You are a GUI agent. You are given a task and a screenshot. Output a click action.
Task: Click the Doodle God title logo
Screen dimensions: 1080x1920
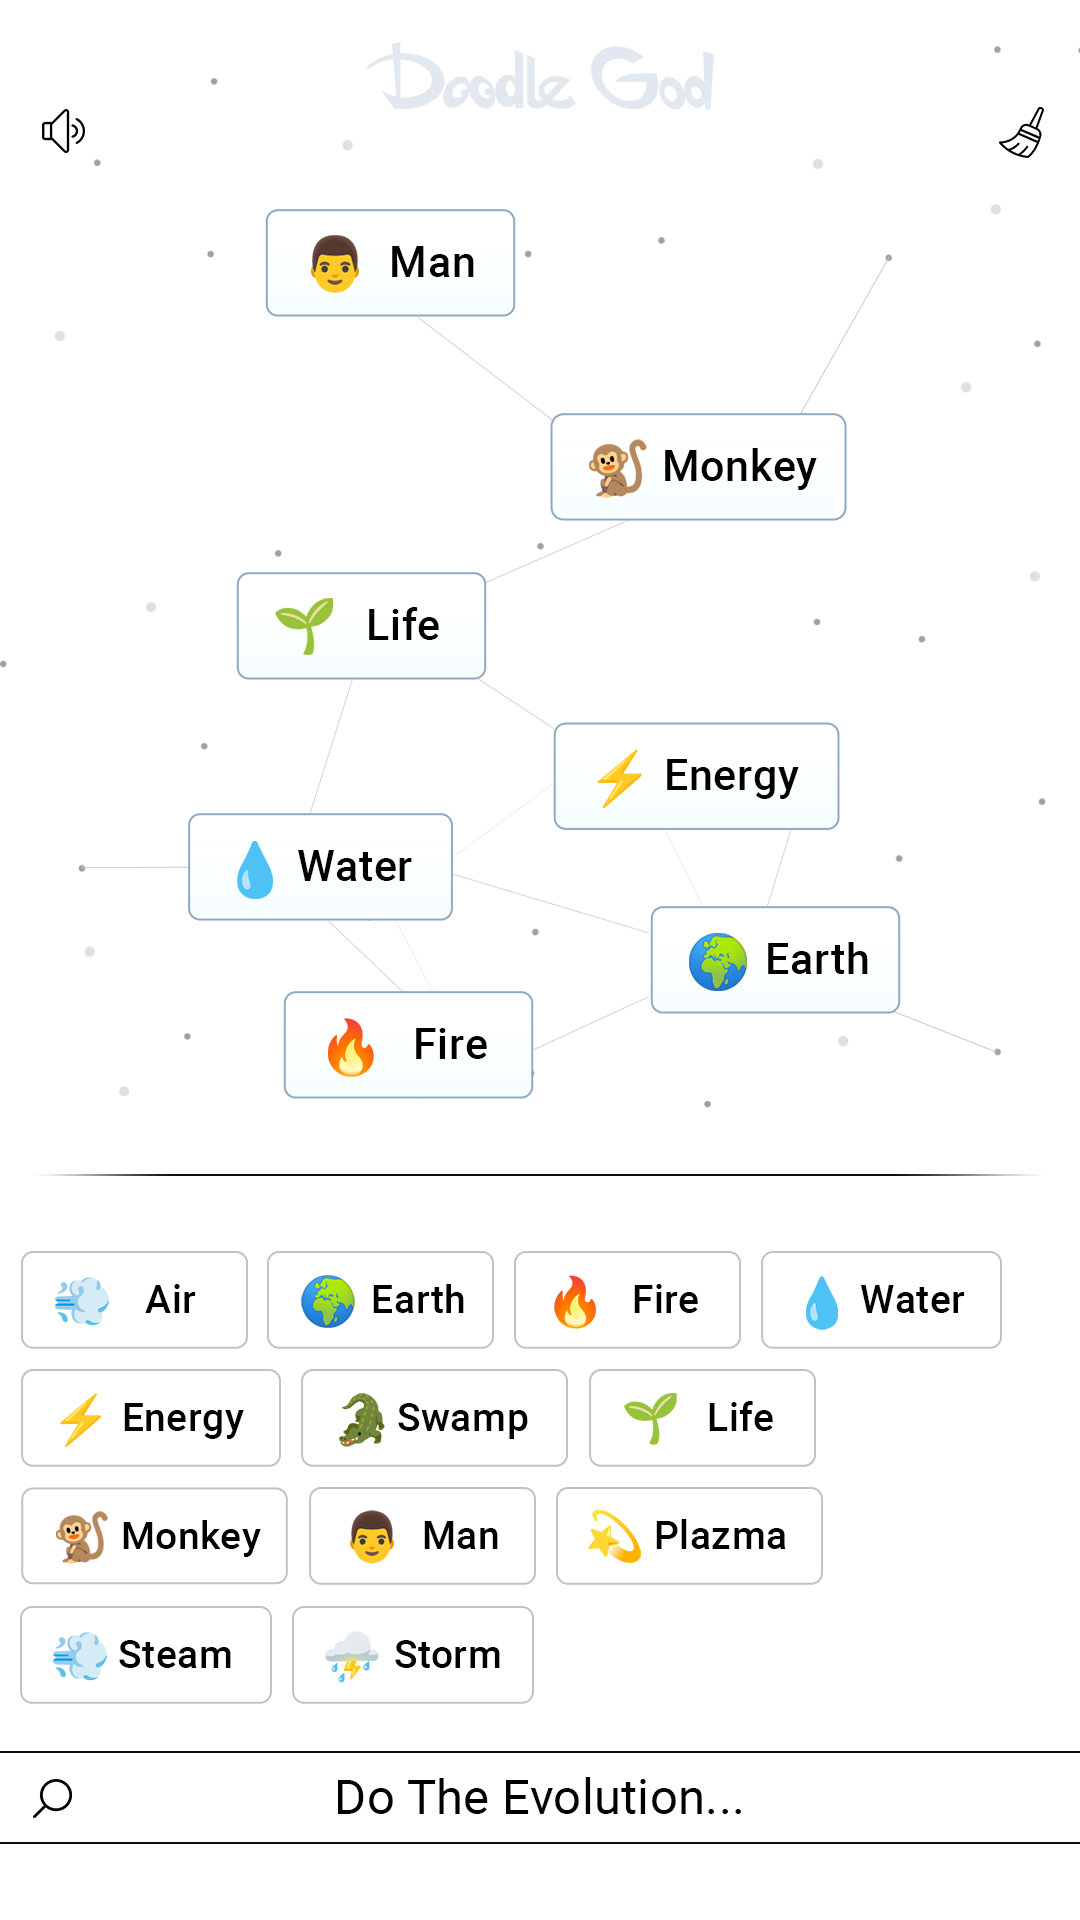pyautogui.click(x=541, y=78)
